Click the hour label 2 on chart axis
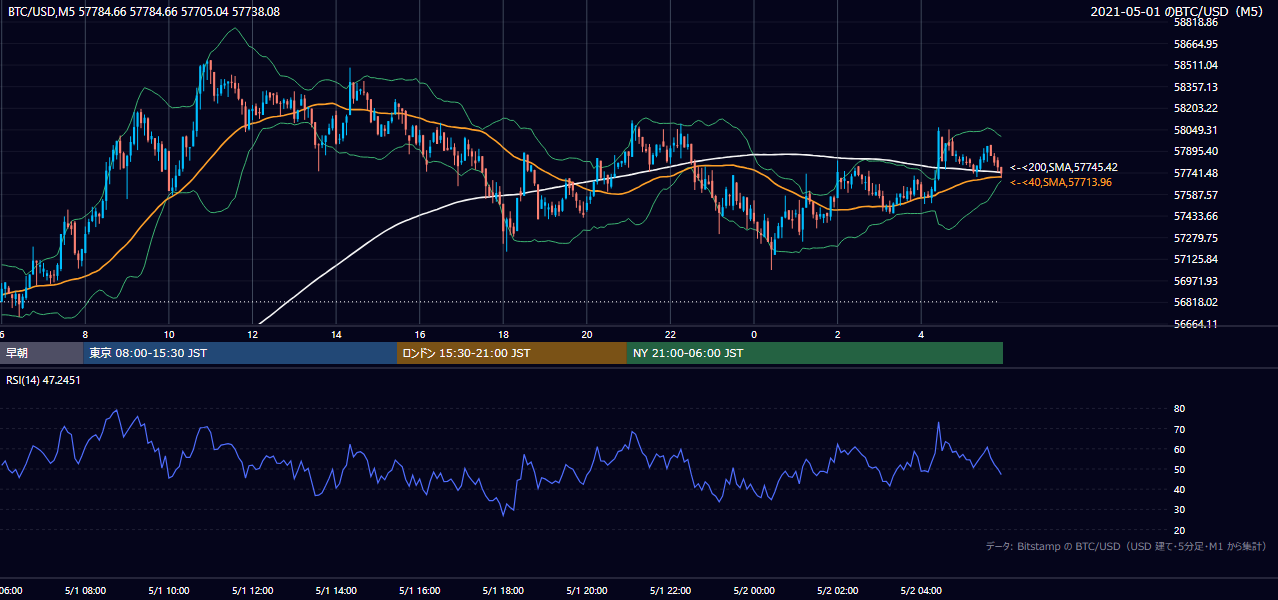The image size is (1278, 600). click(x=837, y=334)
